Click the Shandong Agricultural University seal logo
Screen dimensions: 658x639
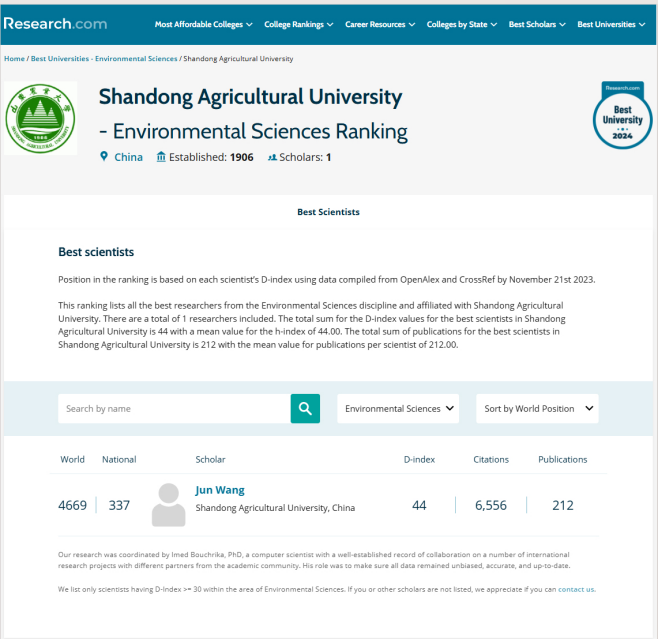pyautogui.click(x=41, y=120)
